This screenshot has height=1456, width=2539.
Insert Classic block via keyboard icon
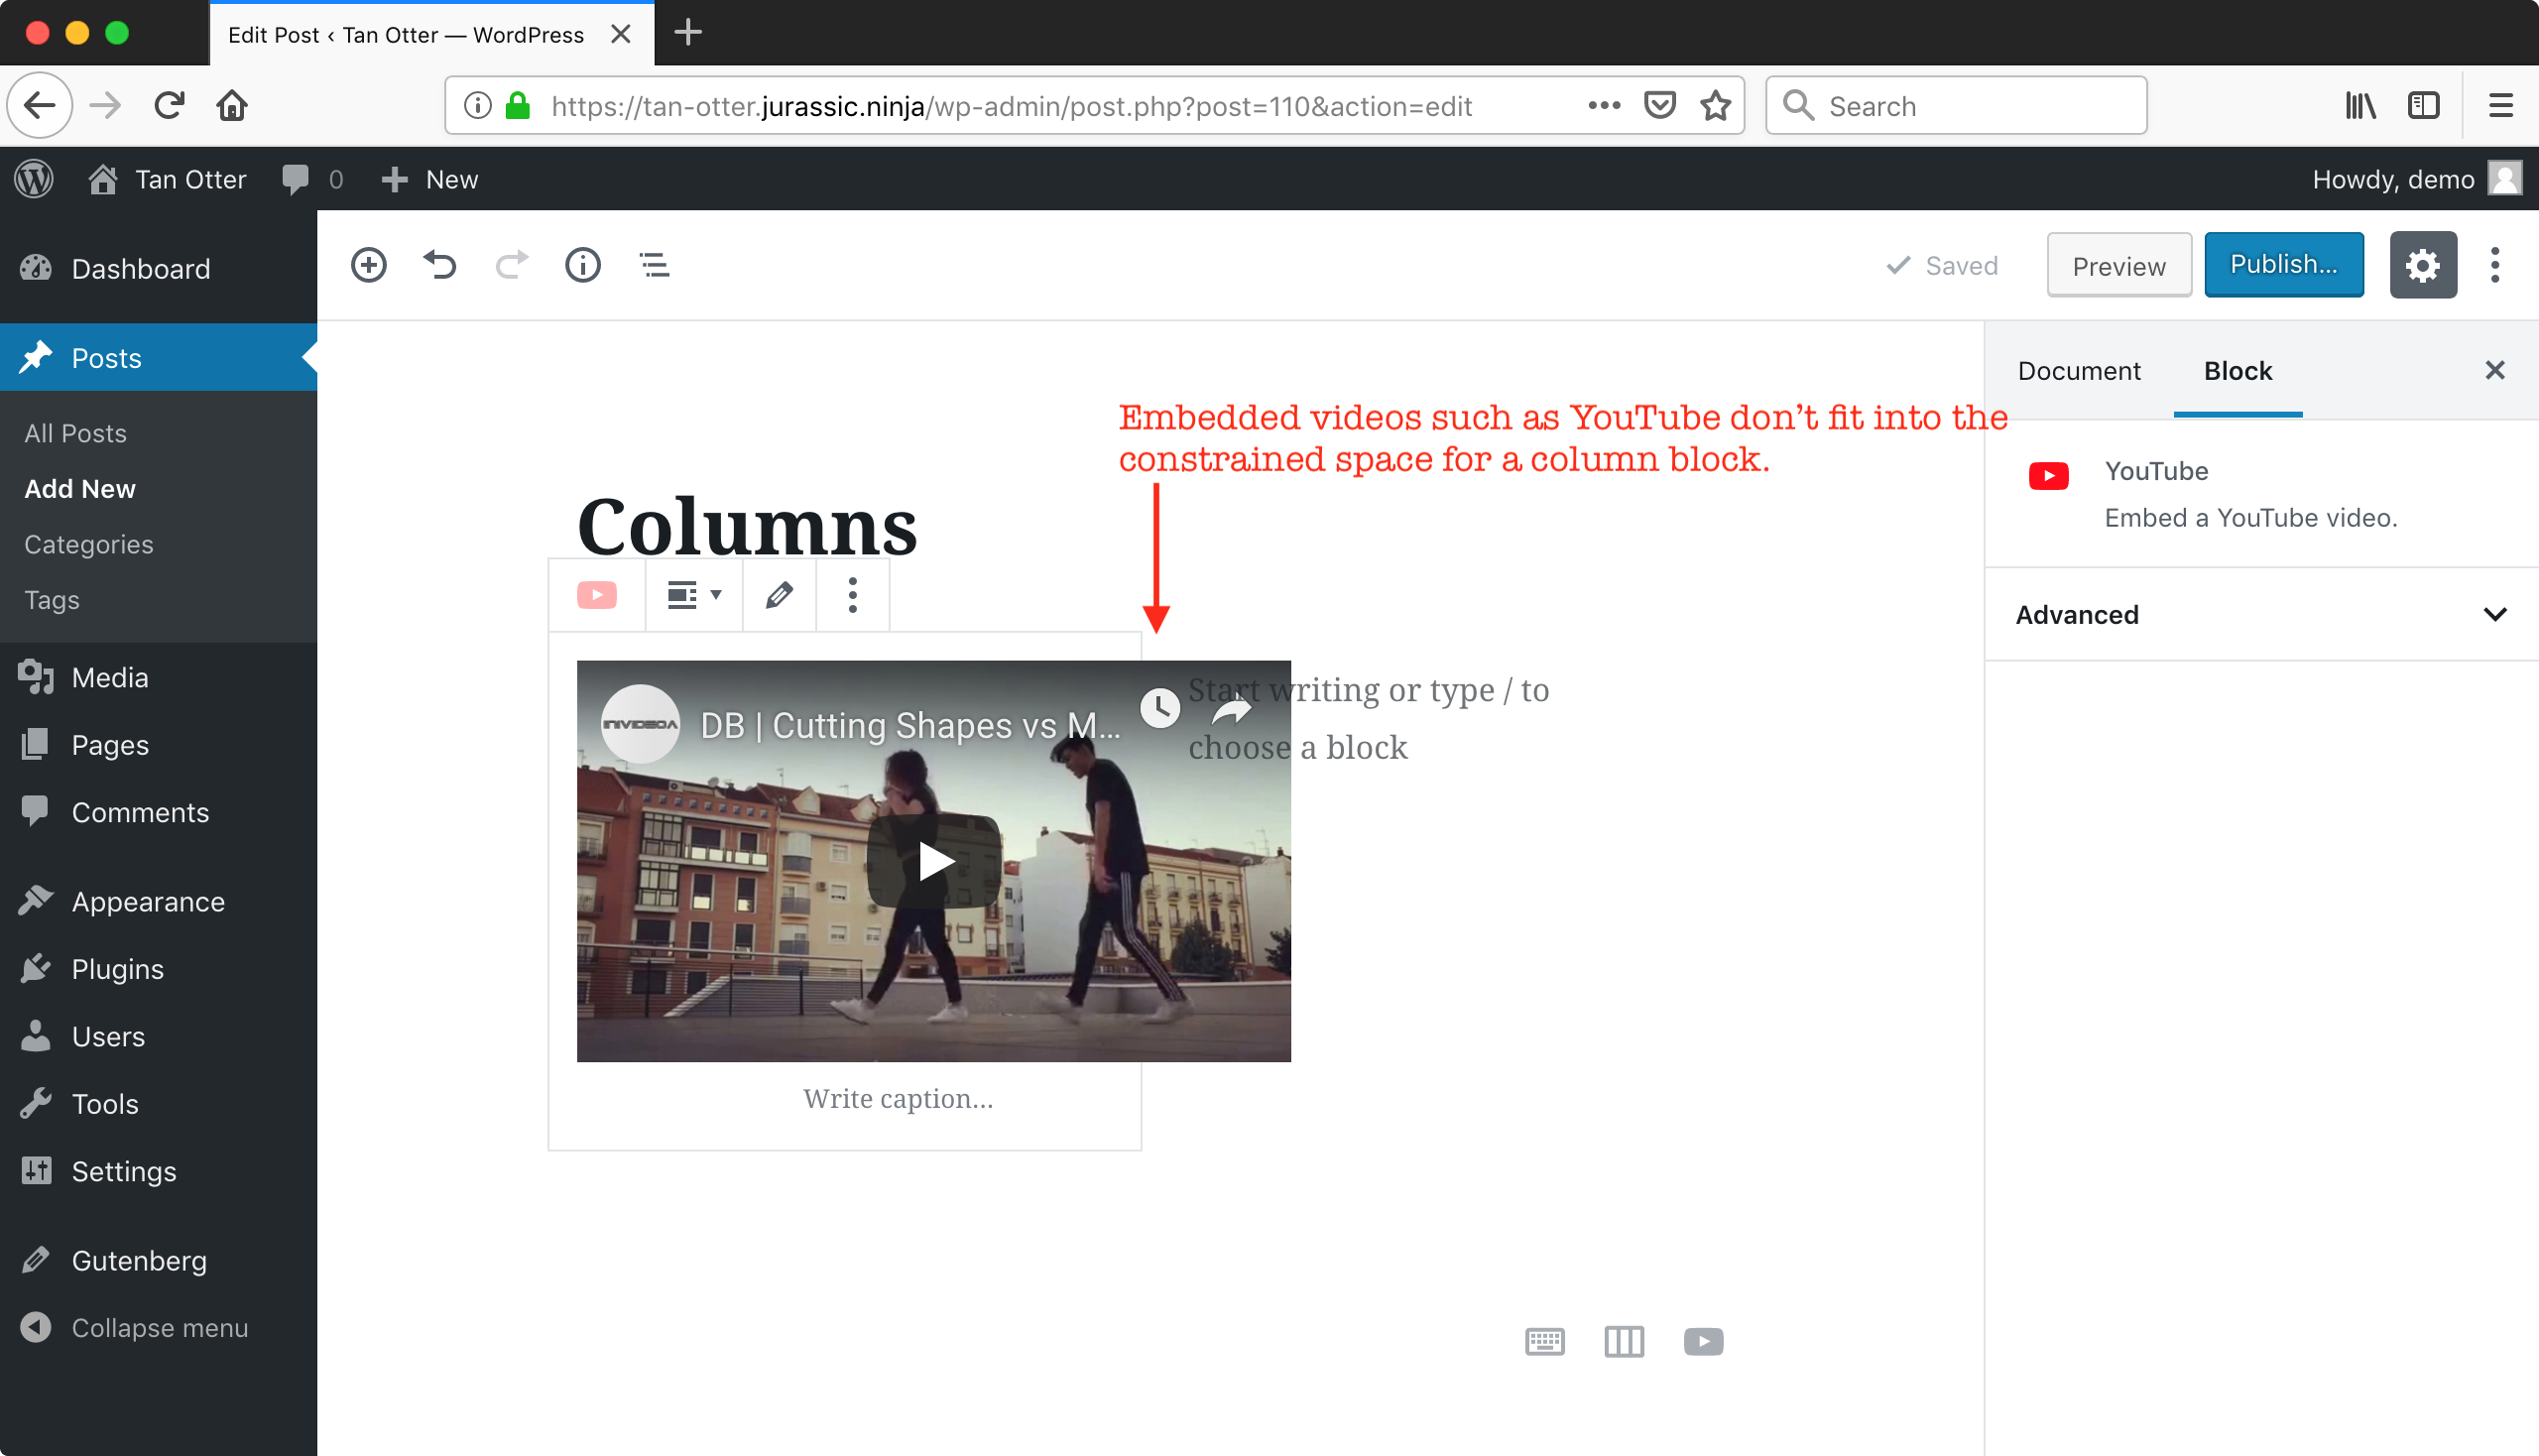click(x=1544, y=1341)
